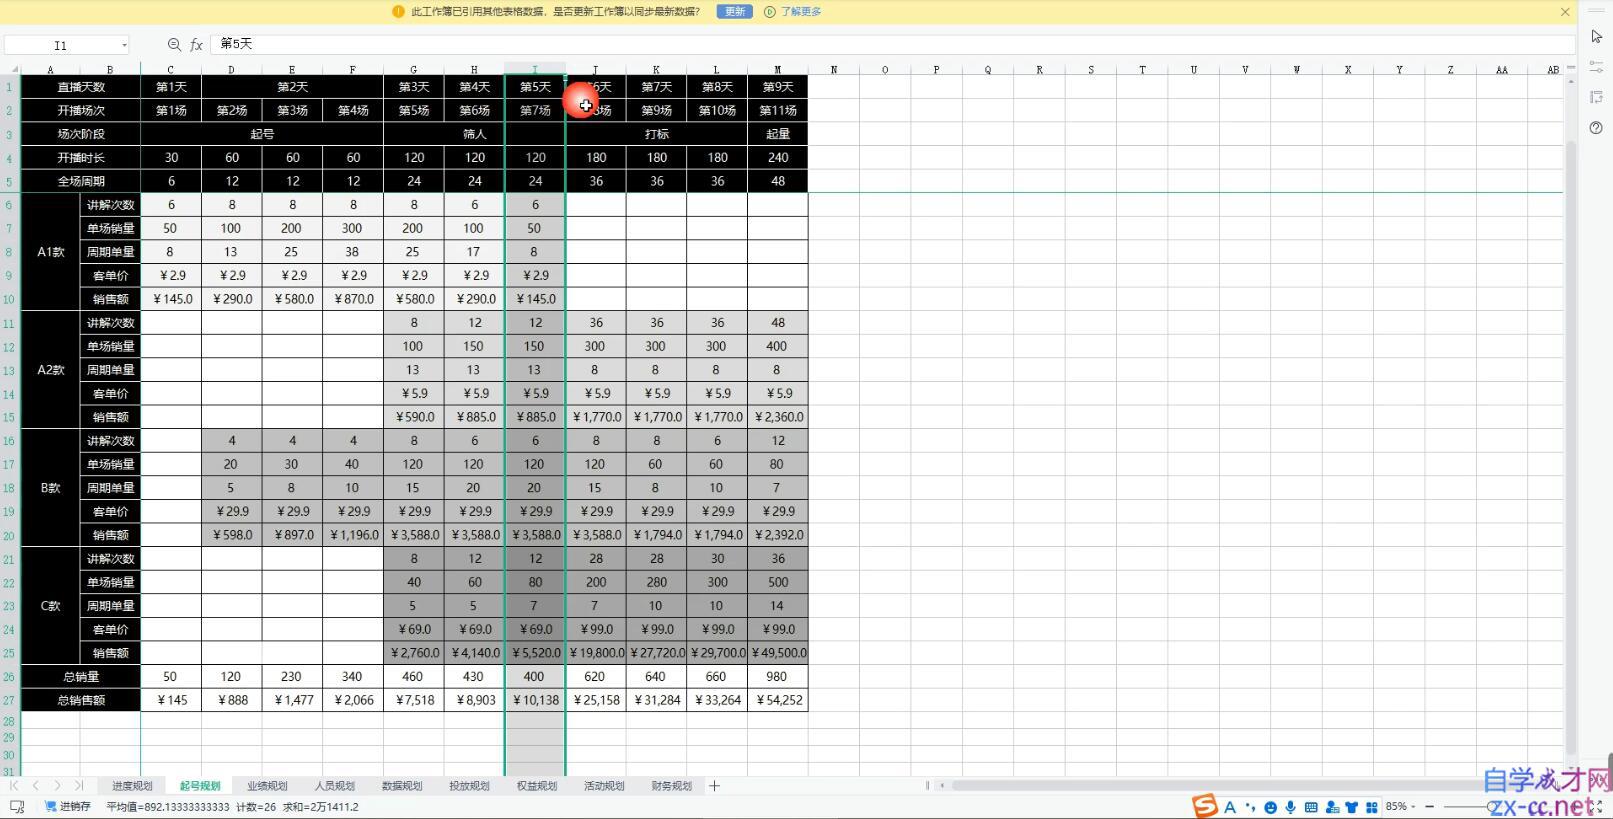Click the zoom slider handle

pyautogui.click(x=1490, y=806)
